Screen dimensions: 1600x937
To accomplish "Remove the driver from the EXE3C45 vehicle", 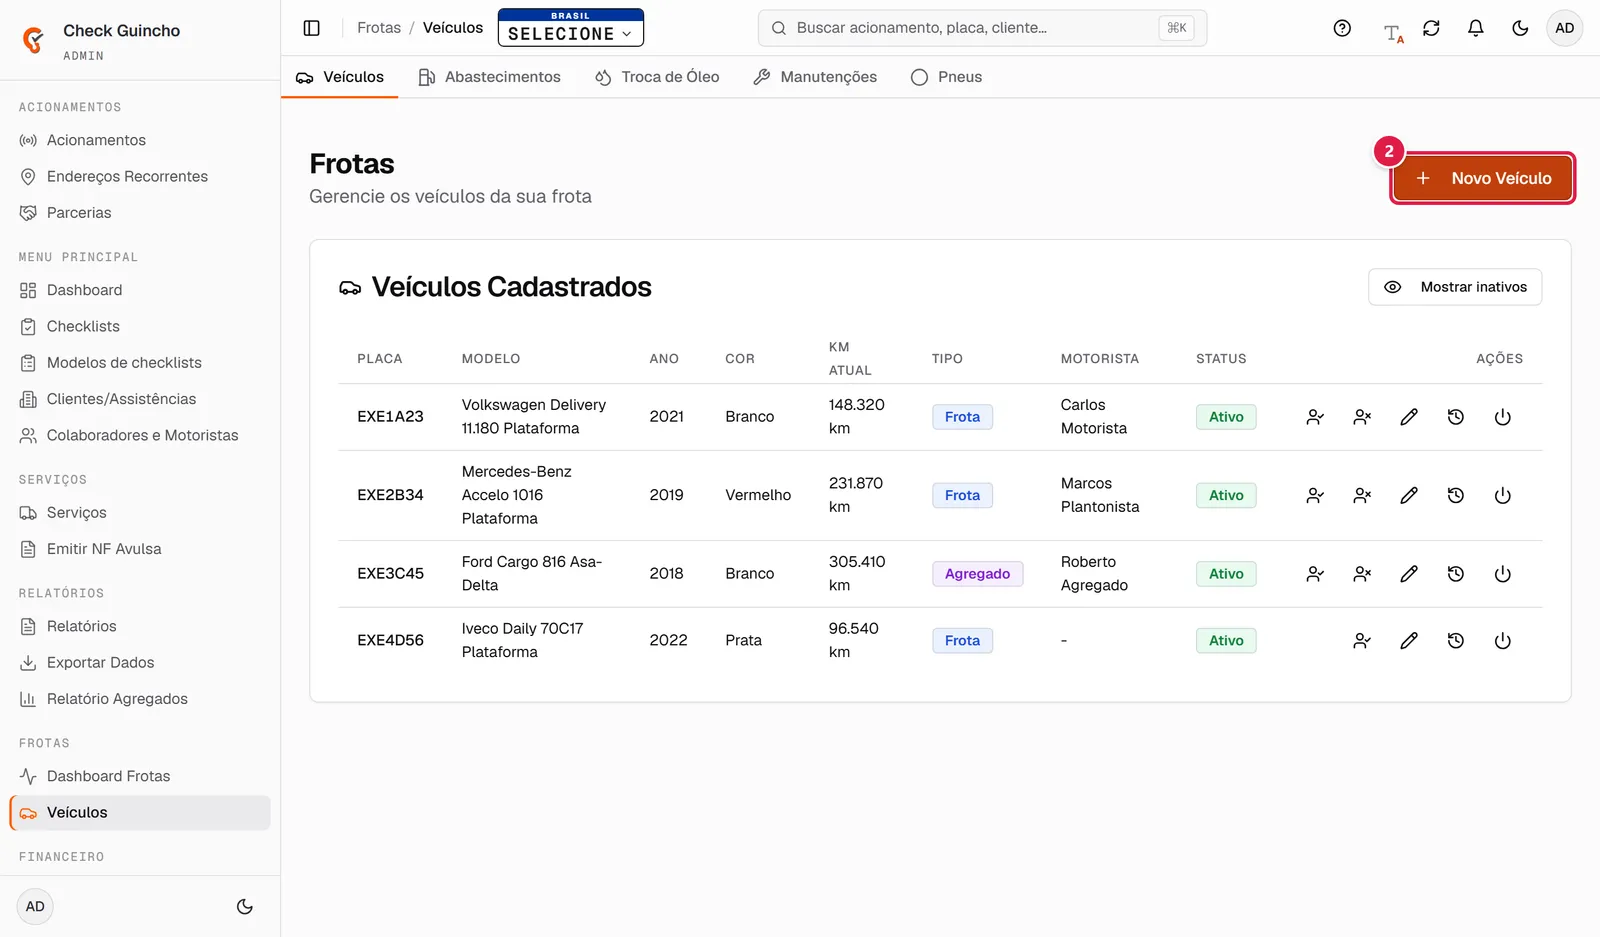I will click(1361, 574).
